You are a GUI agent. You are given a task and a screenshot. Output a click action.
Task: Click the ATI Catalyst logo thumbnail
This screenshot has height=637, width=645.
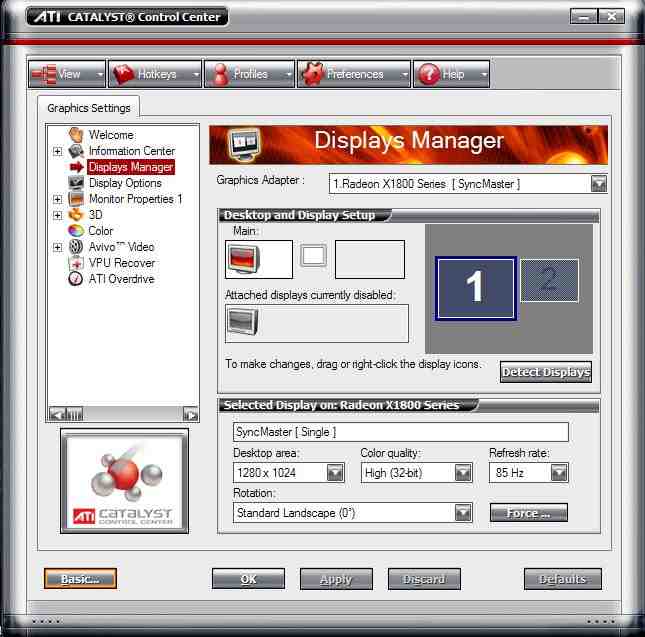click(124, 481)
